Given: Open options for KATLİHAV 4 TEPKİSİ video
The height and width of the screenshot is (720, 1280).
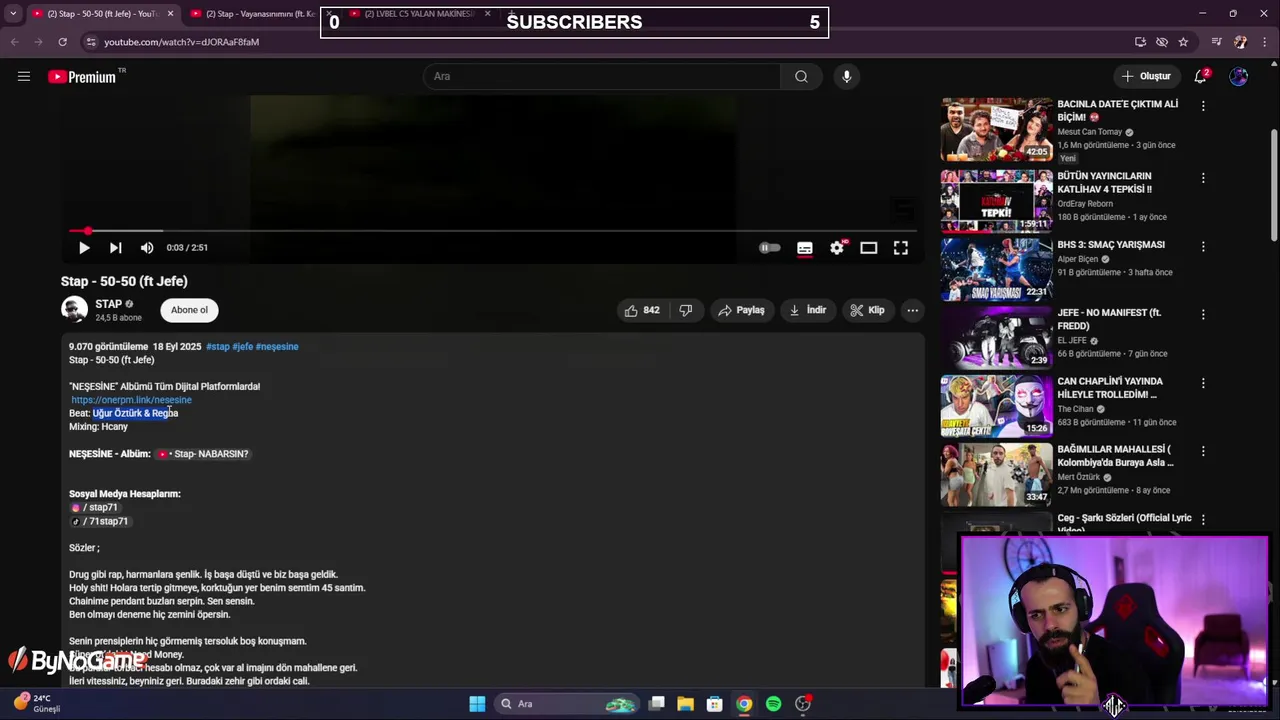Looking at the screenshot, I should pos(1203,178).
